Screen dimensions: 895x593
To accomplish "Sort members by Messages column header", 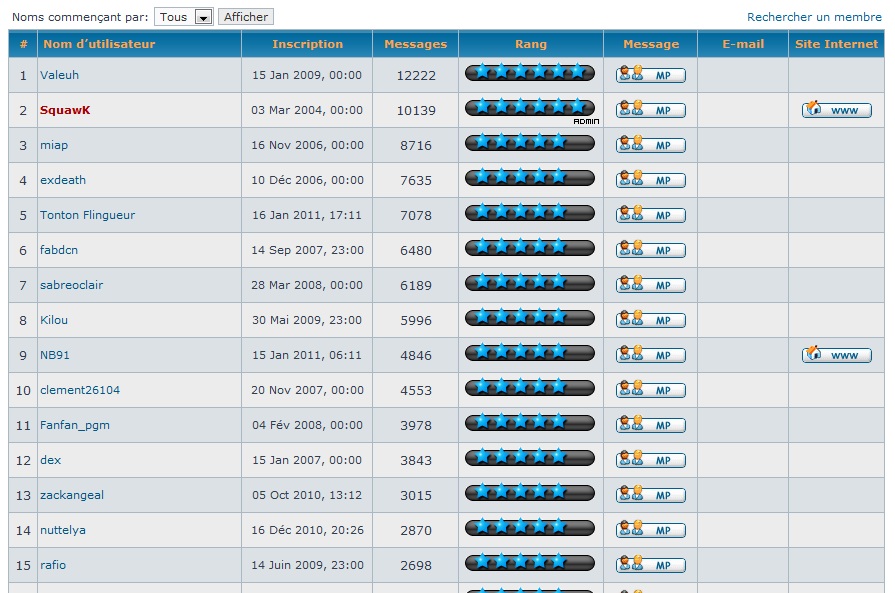I will pyautogui.click(x=415, y=44).
